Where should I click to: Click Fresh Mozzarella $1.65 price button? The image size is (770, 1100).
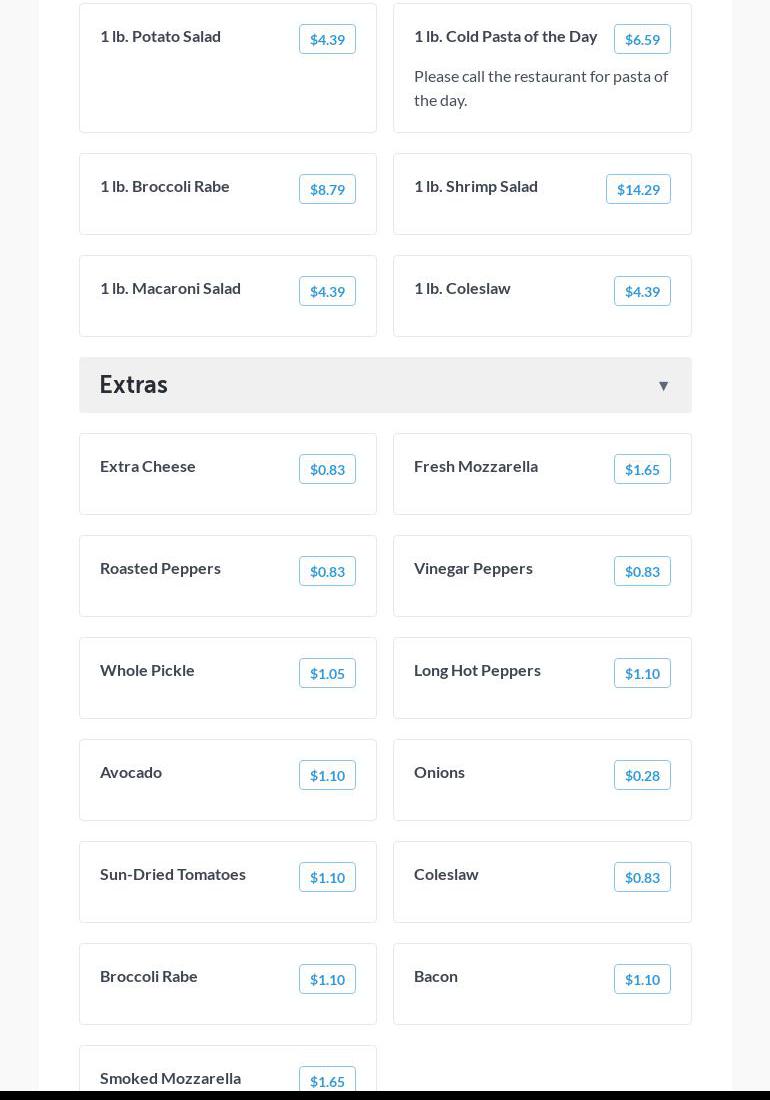[x=642, y=469]
